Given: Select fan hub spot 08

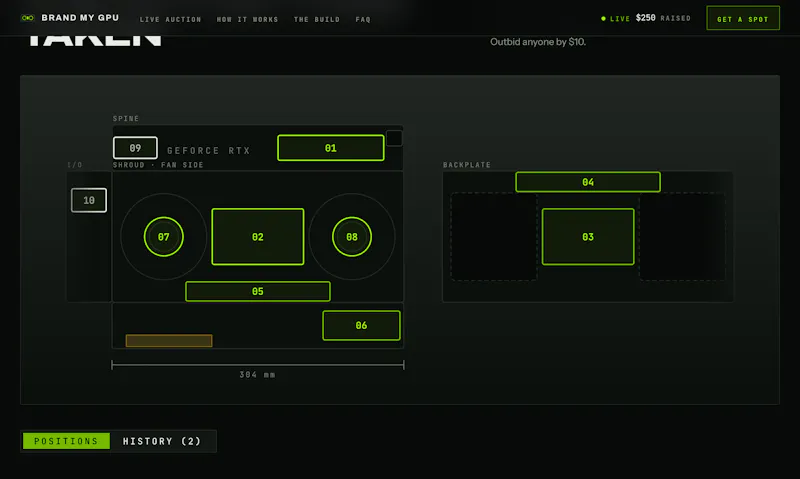Looking at the screenshot, I should coord(352,237).
